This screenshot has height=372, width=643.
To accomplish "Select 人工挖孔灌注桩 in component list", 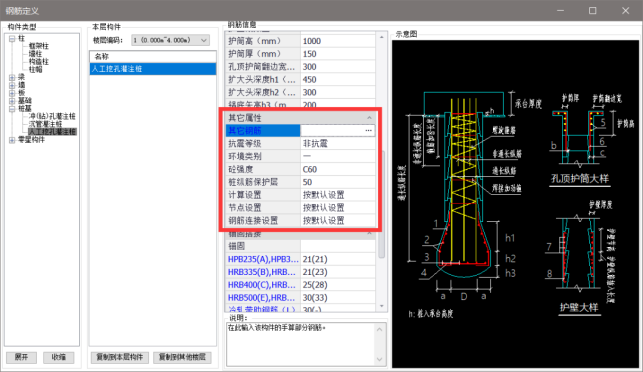I will [x=153, y=69].
